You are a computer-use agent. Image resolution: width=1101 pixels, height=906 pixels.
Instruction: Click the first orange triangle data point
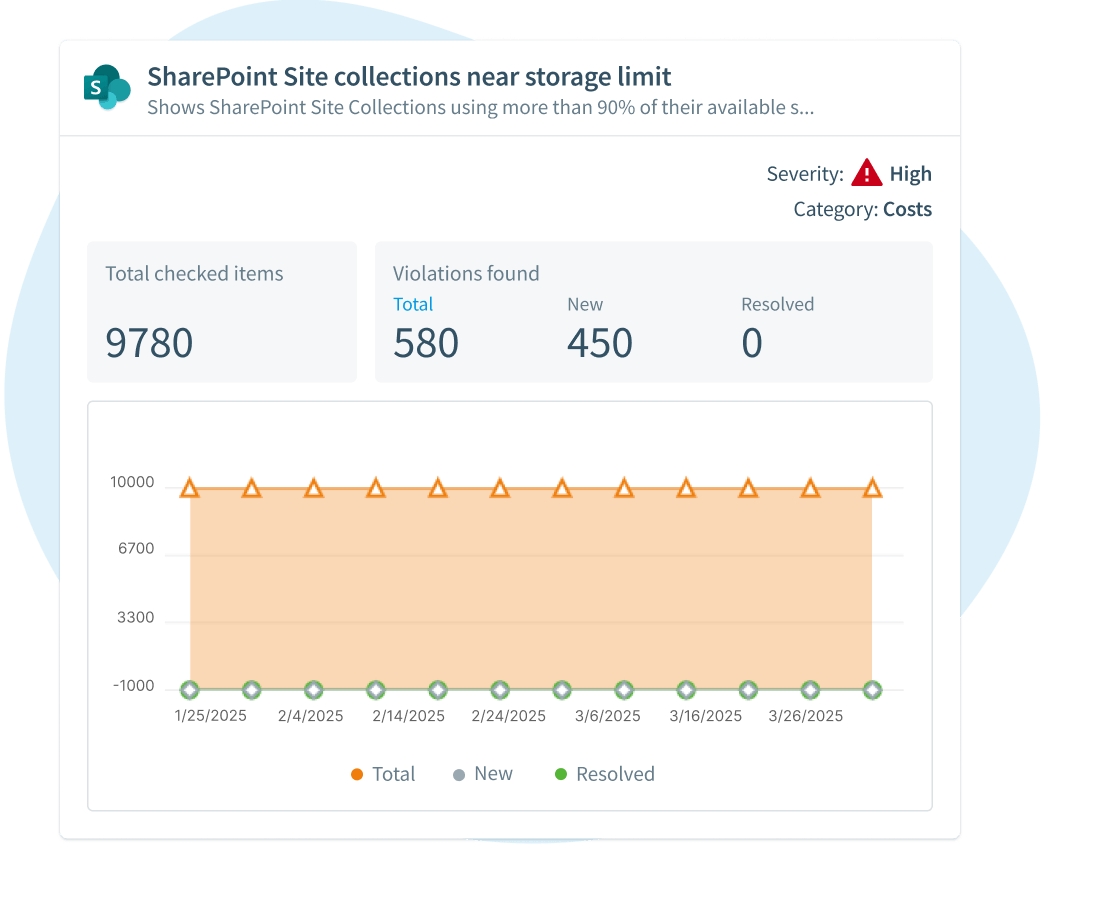tap(190, 488)
